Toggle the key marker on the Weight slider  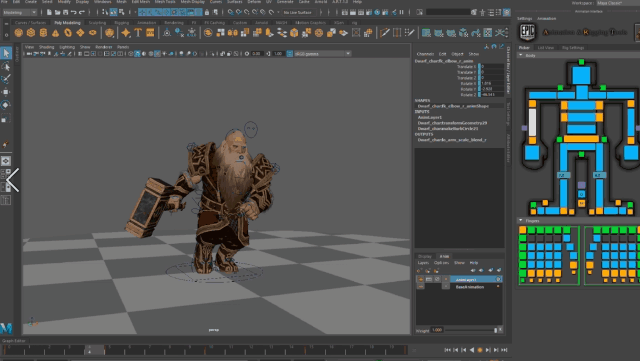(x=500, y=330)
